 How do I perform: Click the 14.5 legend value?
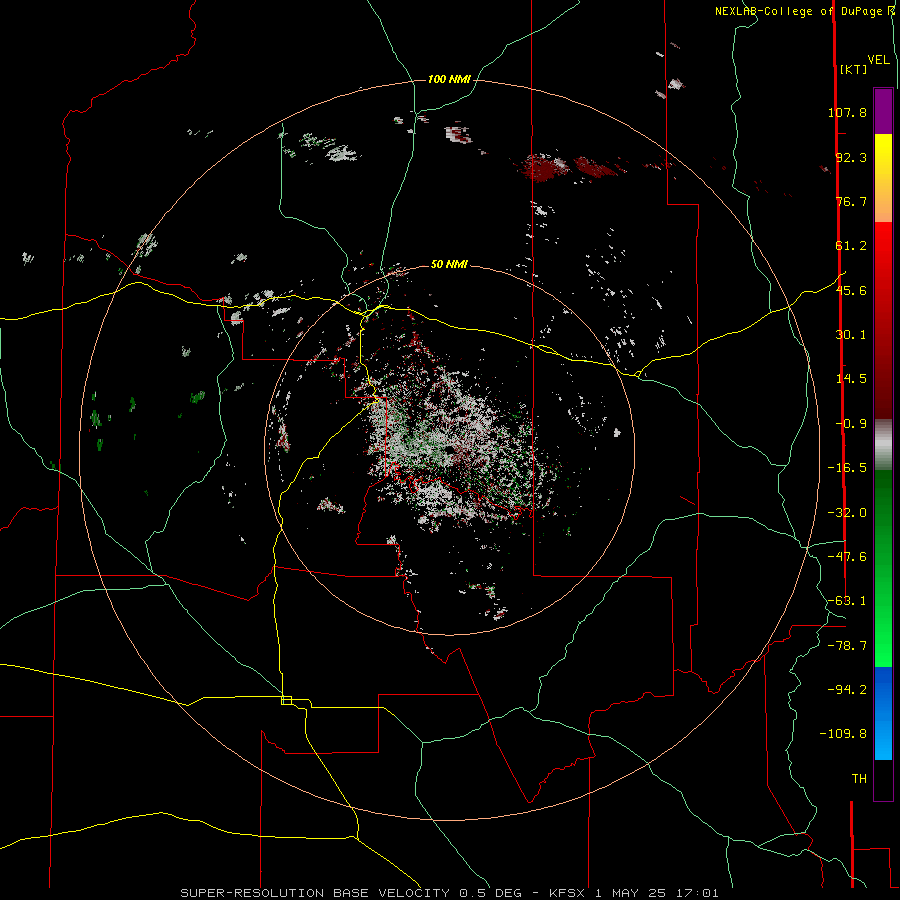(x=851, y=379)
